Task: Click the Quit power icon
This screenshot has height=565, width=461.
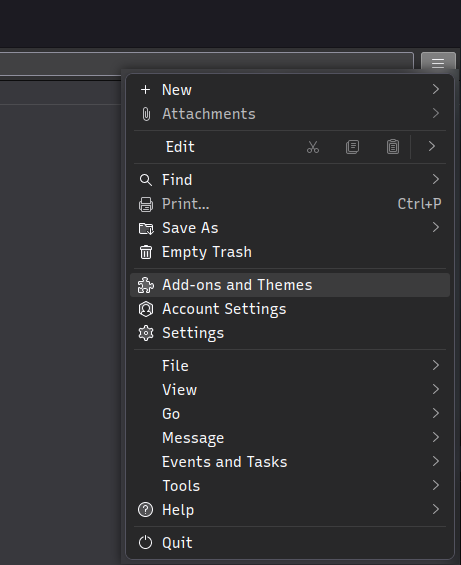Action: 146,543
